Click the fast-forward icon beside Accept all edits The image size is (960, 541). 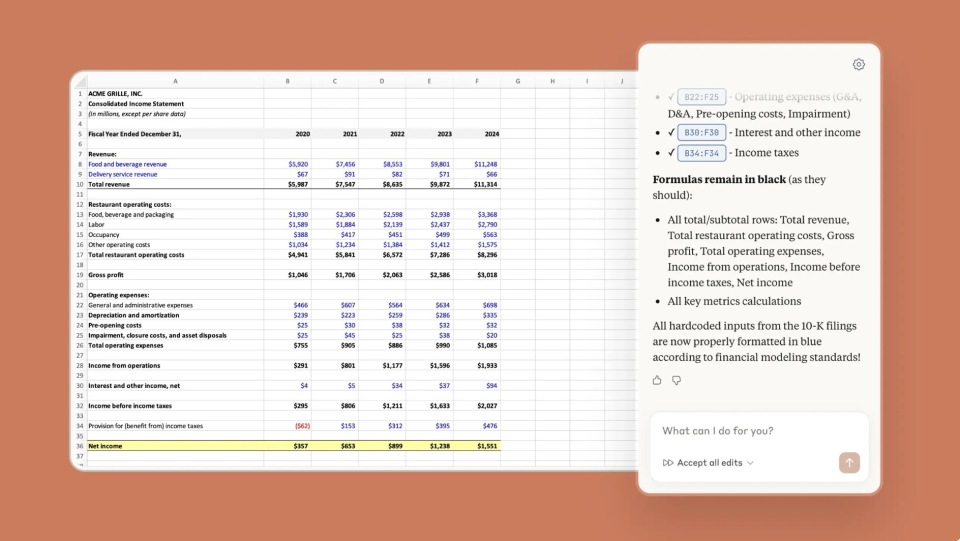coord(668,463)
